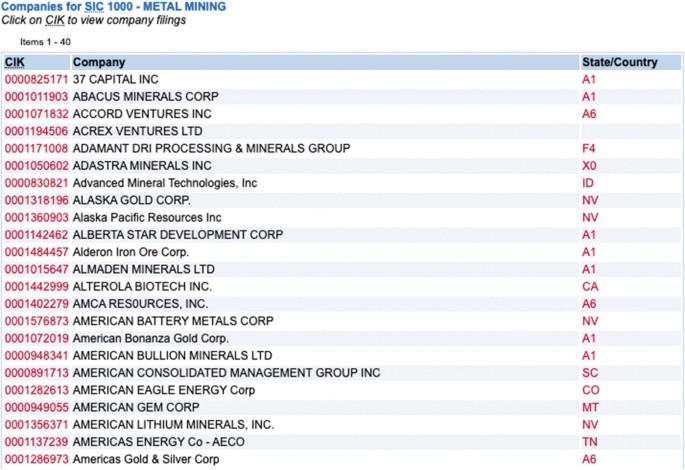
Task: Click state code NV for Alaska Pacific Resources
Action: pos(590,218)
